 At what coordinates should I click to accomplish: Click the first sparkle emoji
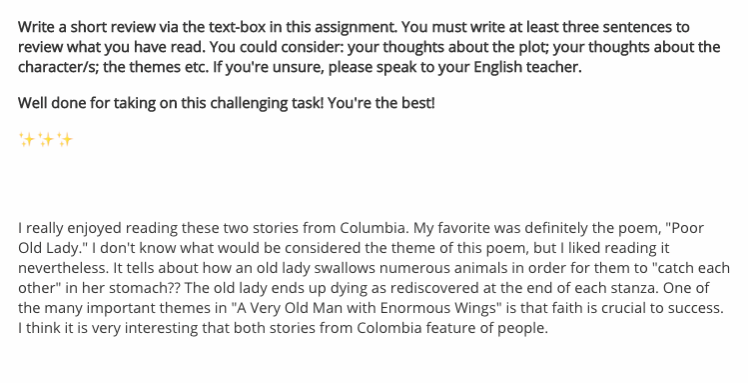point(27,139)
